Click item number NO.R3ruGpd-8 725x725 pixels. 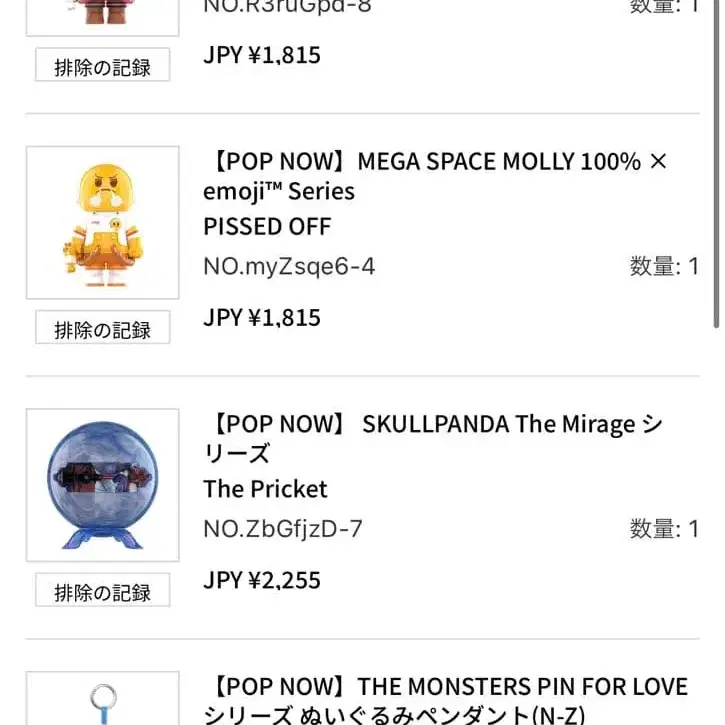point(288,6)
